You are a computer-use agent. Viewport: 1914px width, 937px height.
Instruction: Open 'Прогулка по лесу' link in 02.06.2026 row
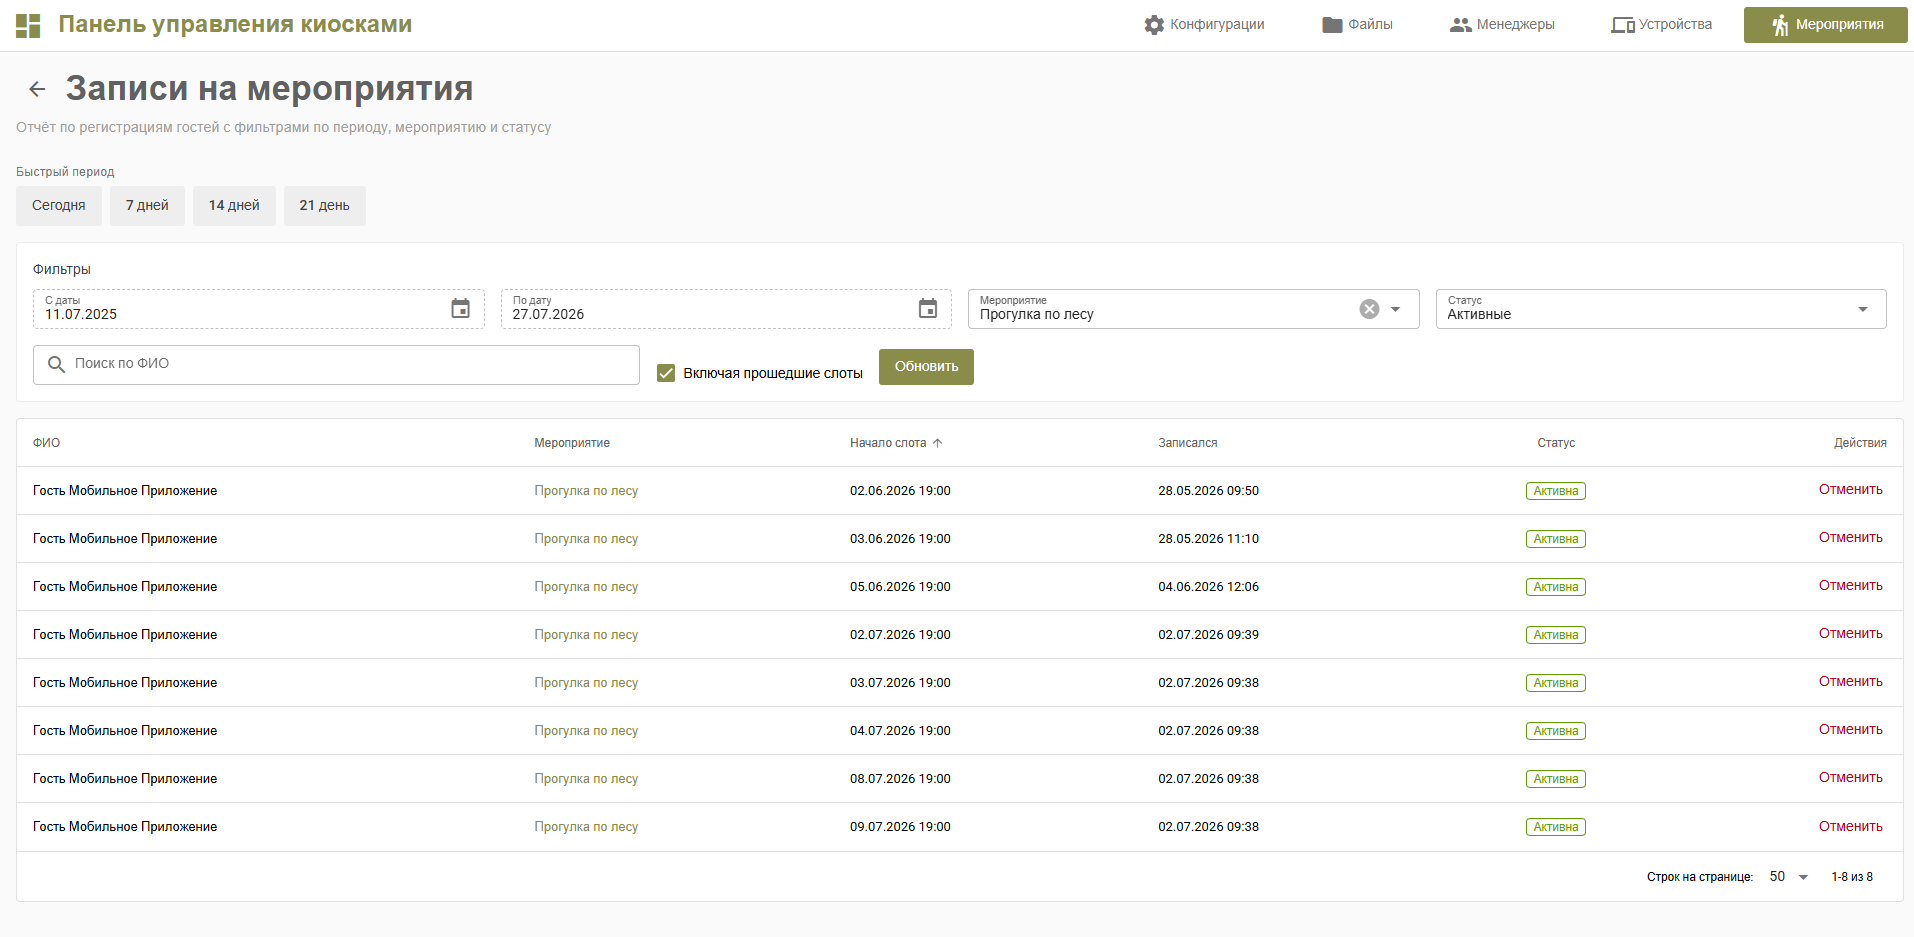tap(586, 491)
